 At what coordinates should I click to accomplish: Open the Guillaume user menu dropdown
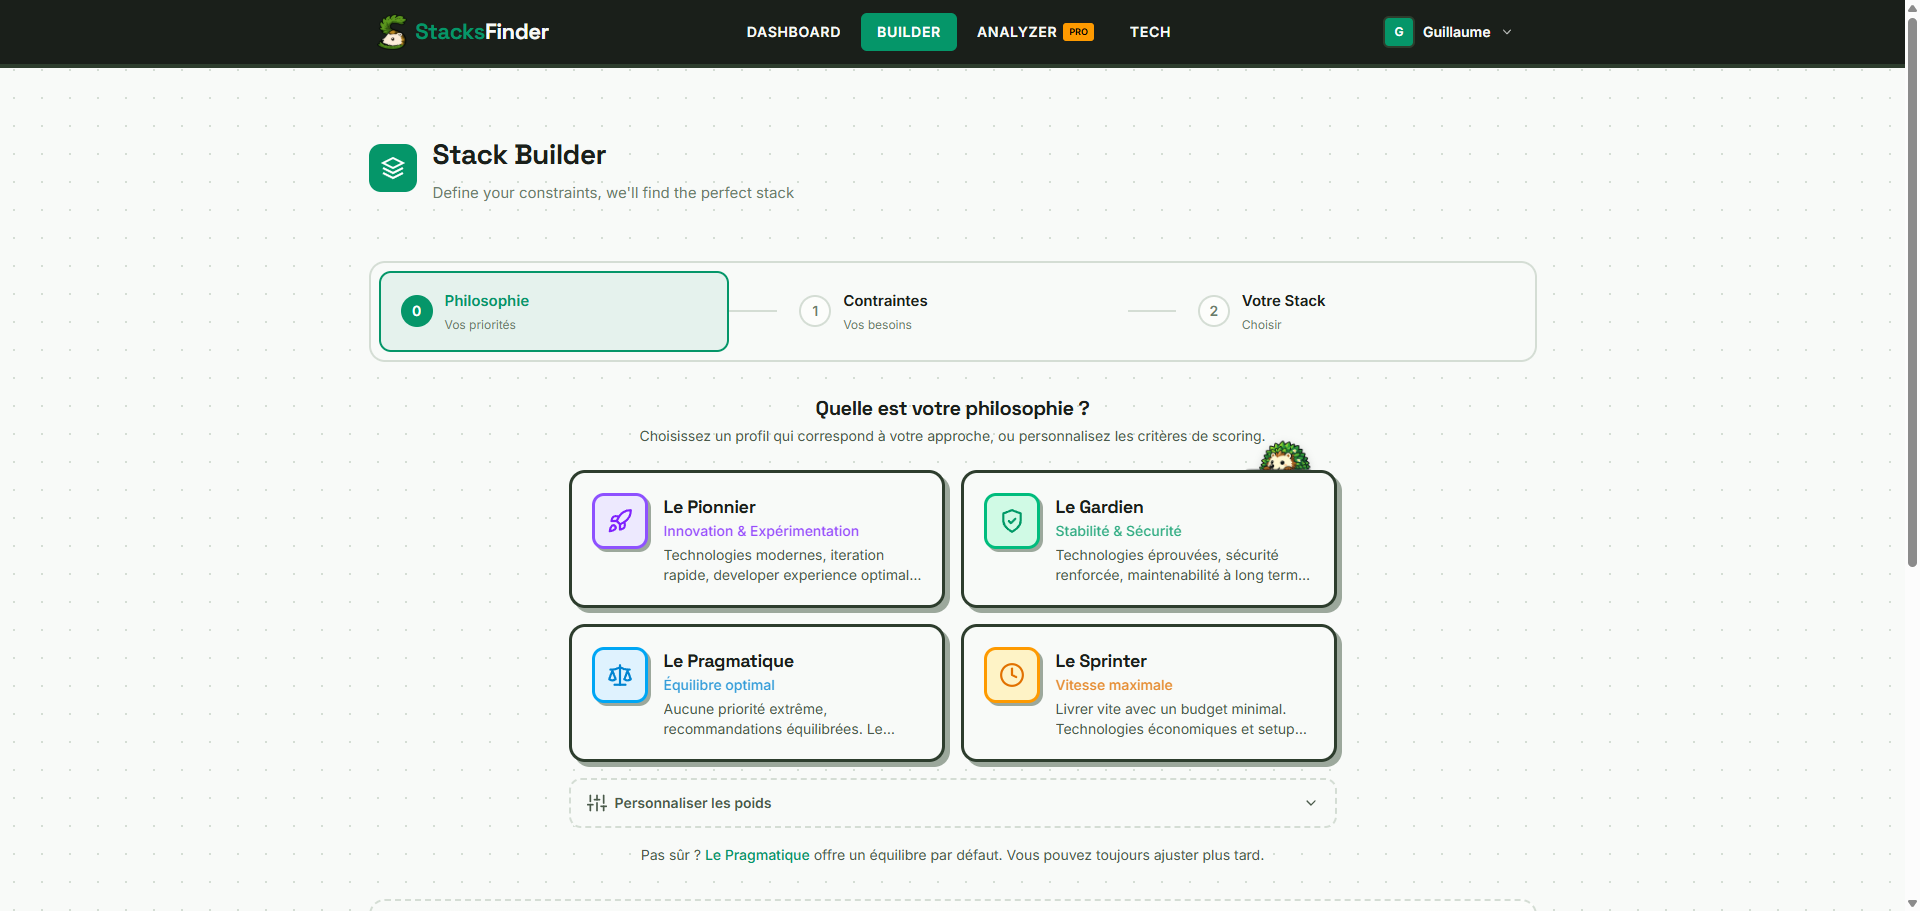point(1448,32)
